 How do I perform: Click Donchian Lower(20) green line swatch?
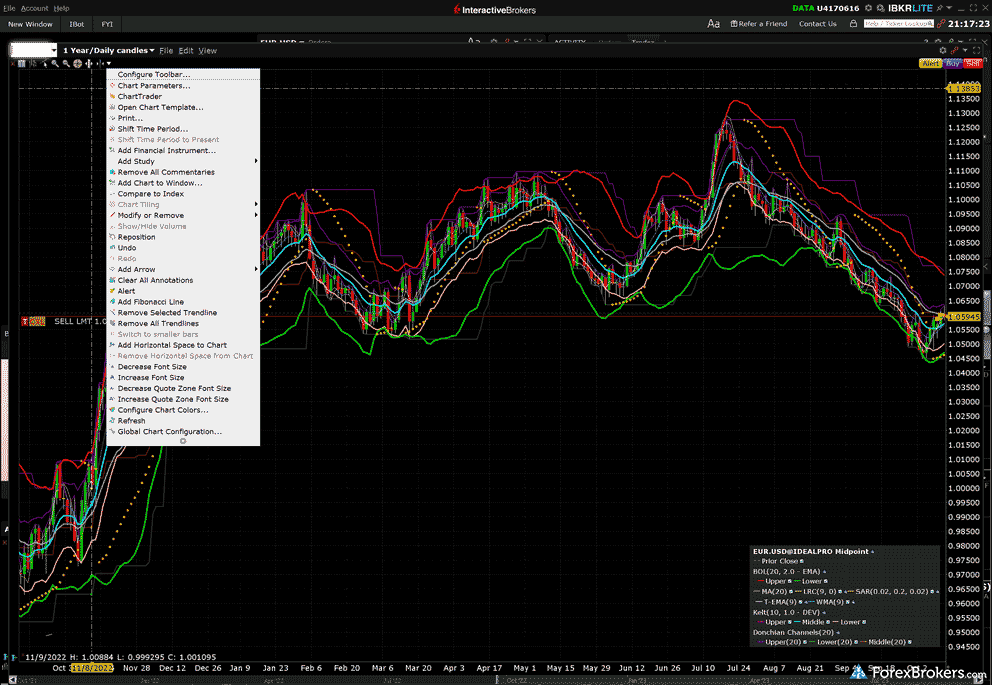(812, 642)
